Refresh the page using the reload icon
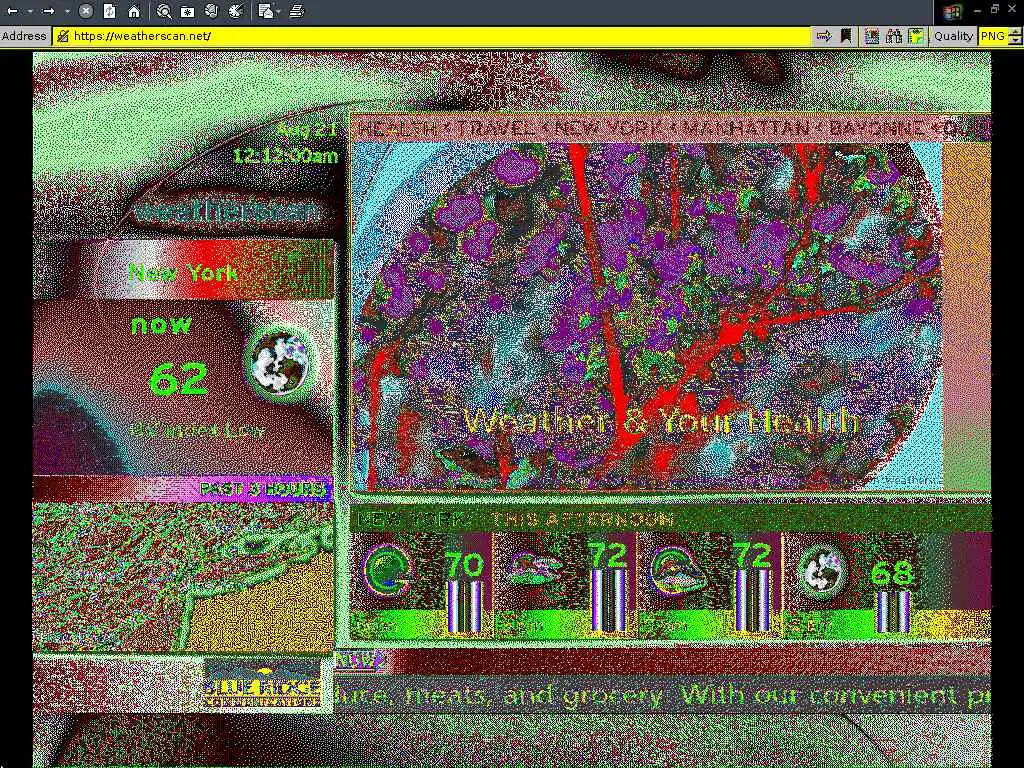 click(110, 11)
